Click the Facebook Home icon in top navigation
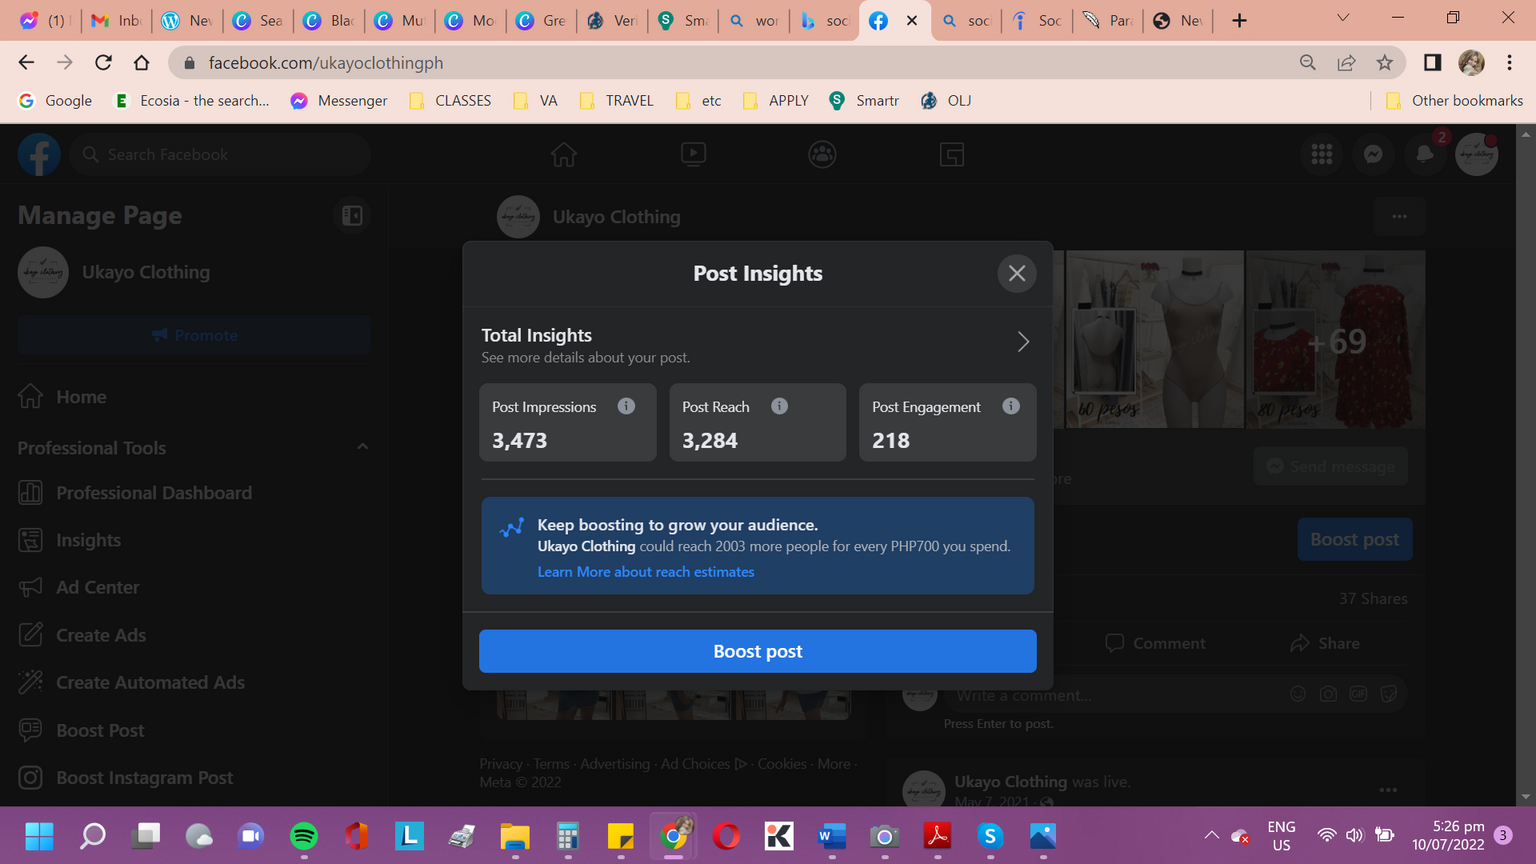The image size is (1536, 864). click(x=564, y=155)
